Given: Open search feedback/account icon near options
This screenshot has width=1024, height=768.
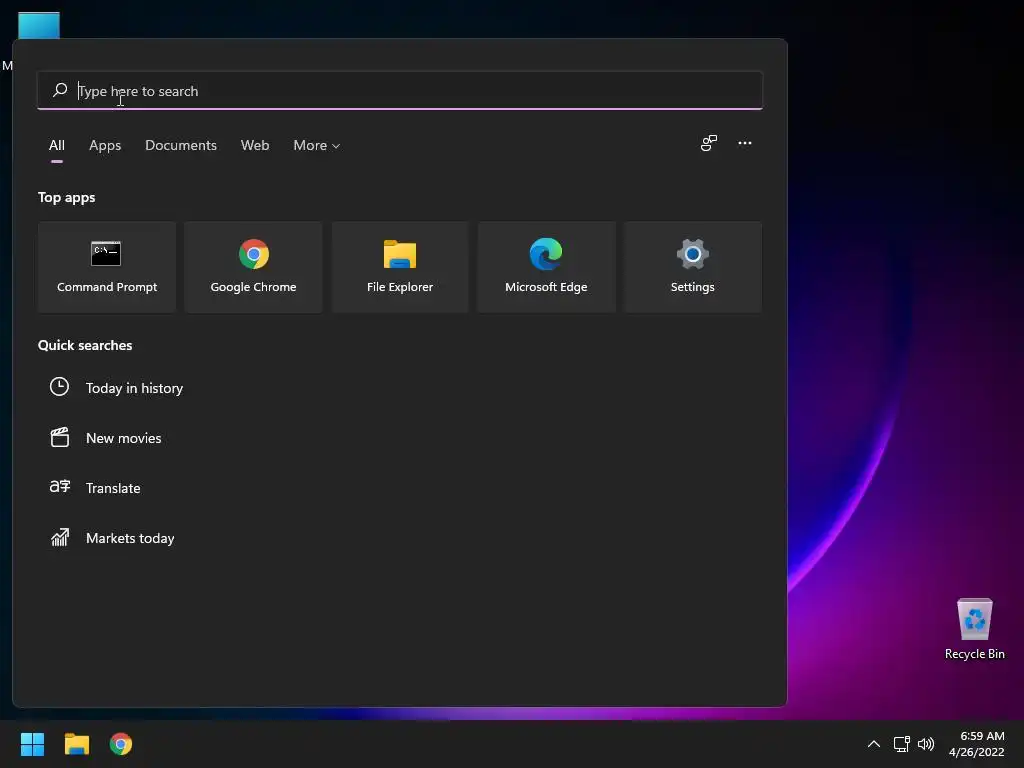Looking at the screenshot, I should point(709,143).
